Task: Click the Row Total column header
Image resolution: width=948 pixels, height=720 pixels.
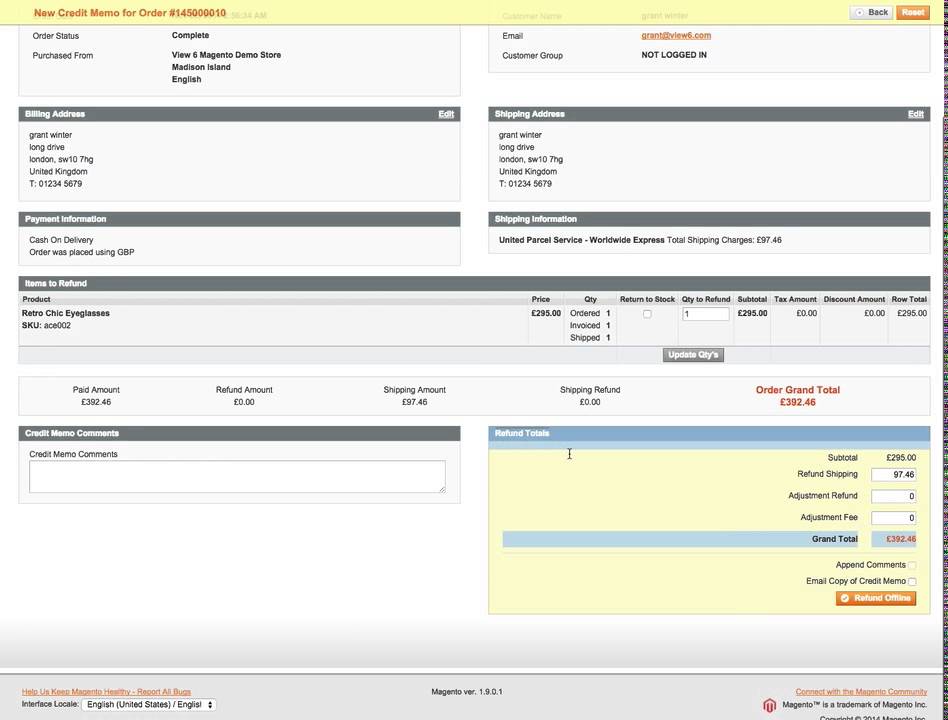Action: tap(909, 299)
